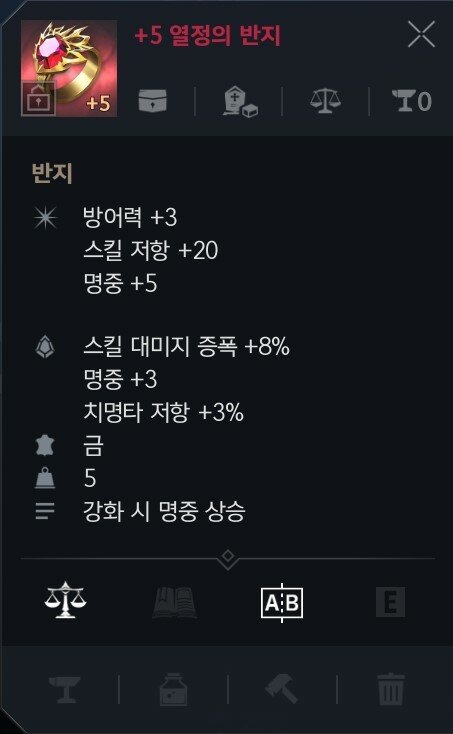Click the gem icon beside 스킬 대미지 증폭
The image size is (453, 734).
(45, 347)
